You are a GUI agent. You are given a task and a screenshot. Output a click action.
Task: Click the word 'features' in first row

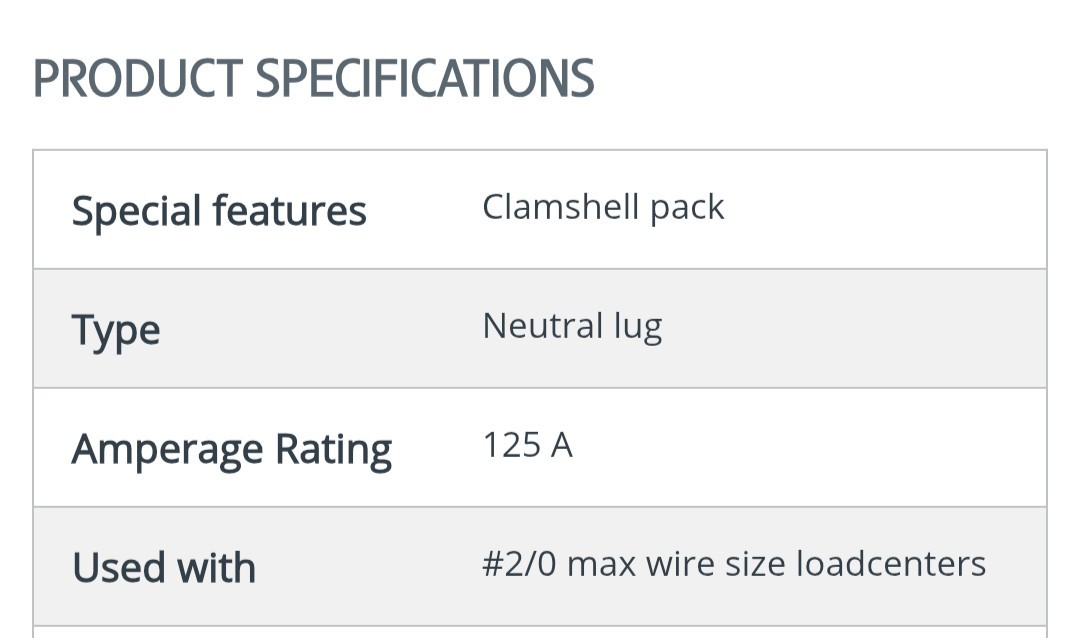click(x=289, y=210)
